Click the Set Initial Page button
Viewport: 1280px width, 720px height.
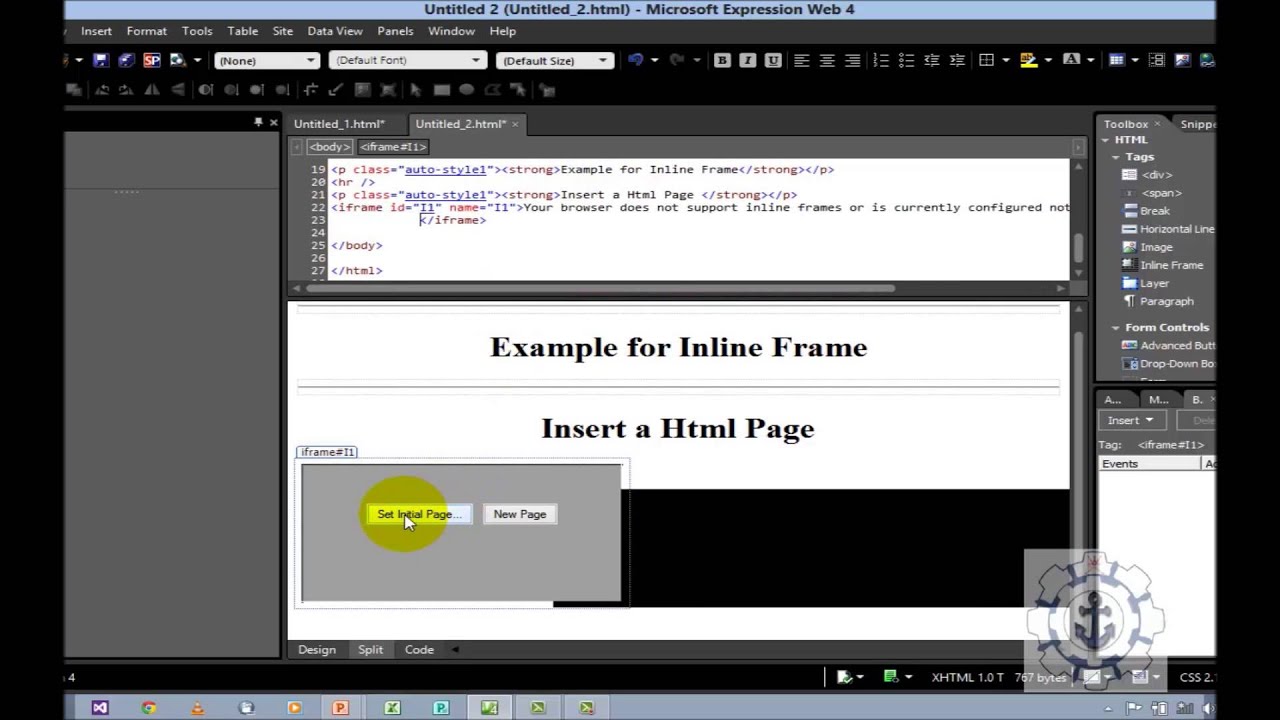[418, 514]
